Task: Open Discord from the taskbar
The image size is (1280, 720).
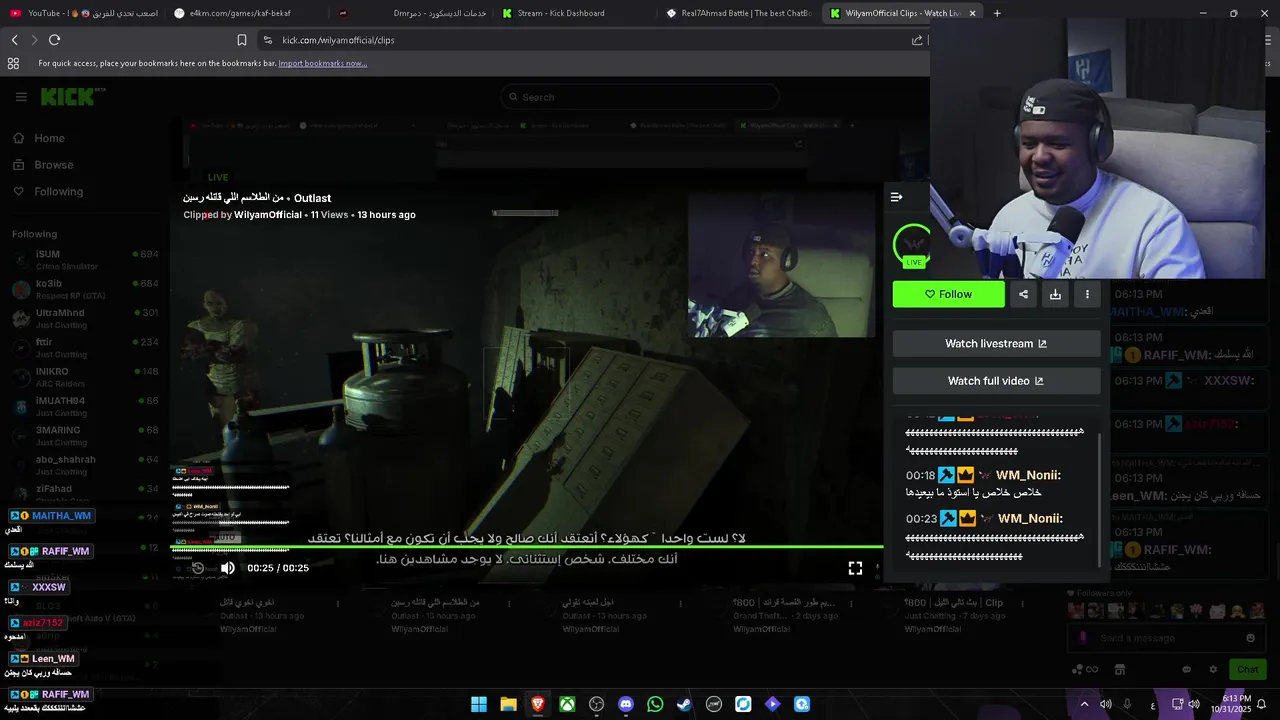Action: 626,704
